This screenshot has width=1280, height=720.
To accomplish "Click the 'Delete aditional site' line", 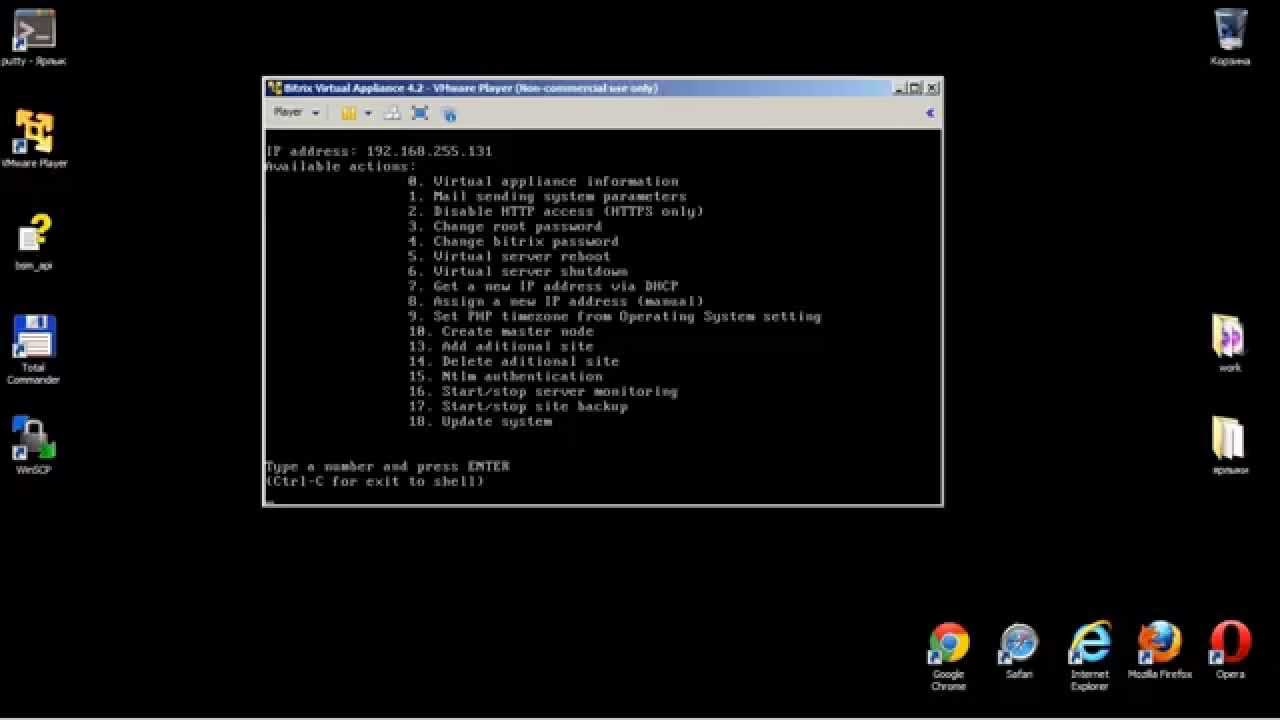I will point(514,361).
